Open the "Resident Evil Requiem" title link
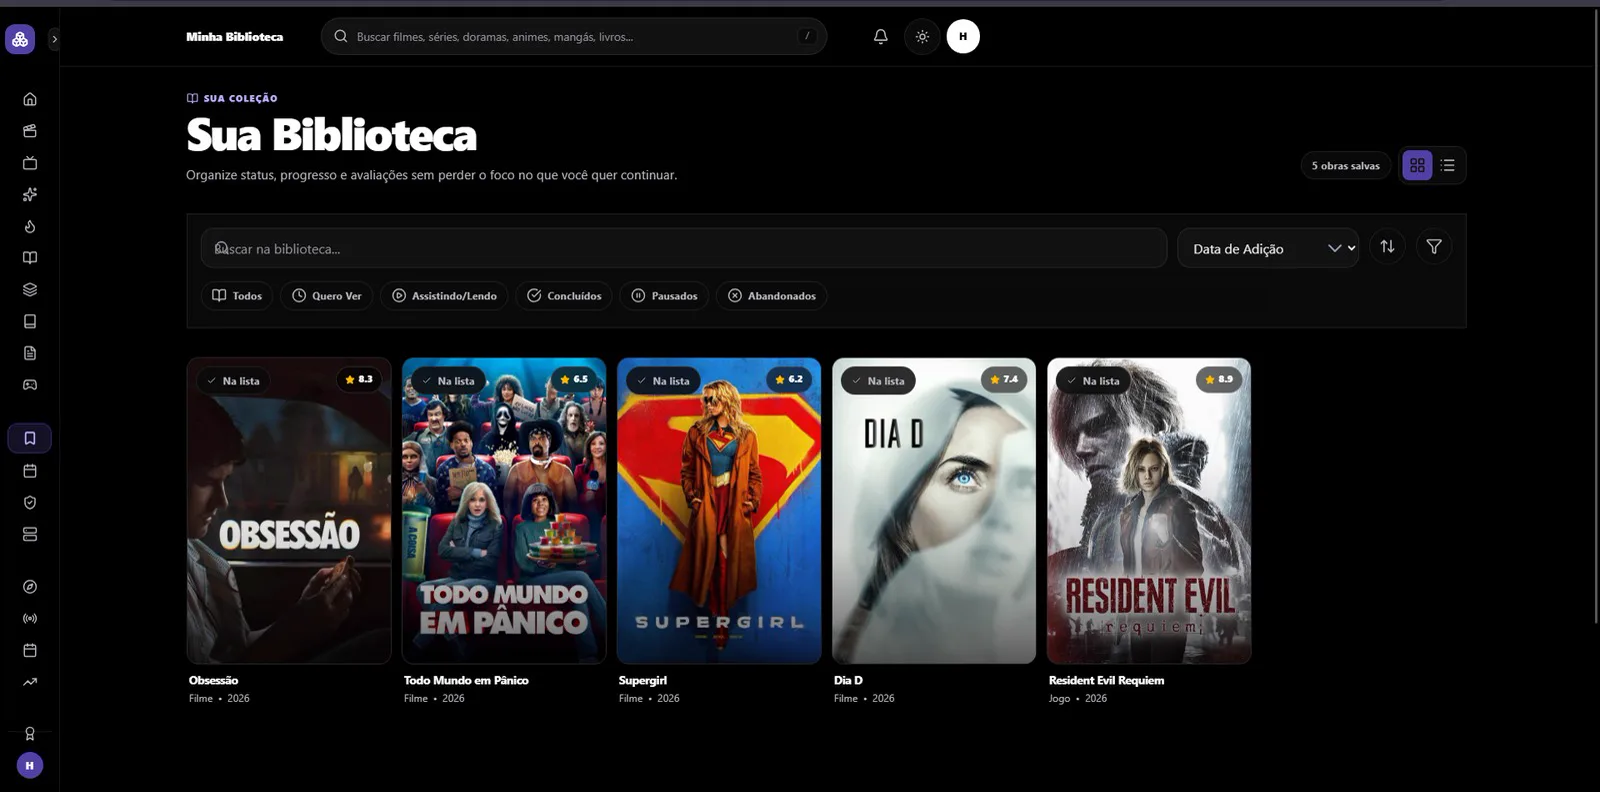This screenshot has width=1600, height=792. pos(1106,680)
